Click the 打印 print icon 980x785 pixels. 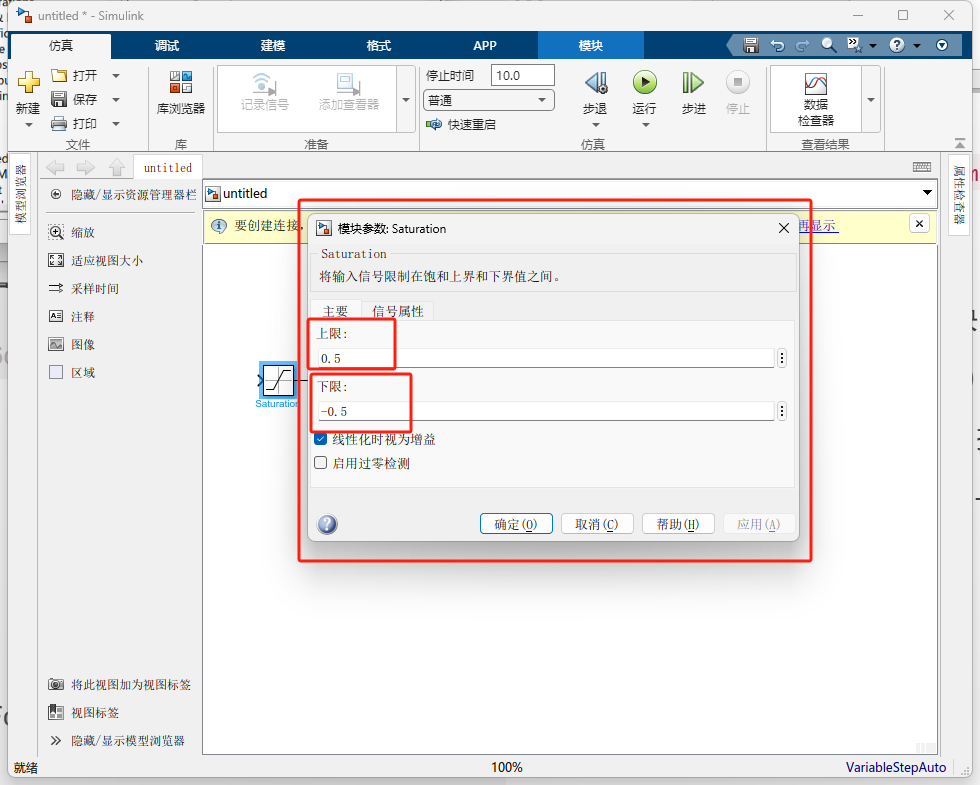coord(59,124)
